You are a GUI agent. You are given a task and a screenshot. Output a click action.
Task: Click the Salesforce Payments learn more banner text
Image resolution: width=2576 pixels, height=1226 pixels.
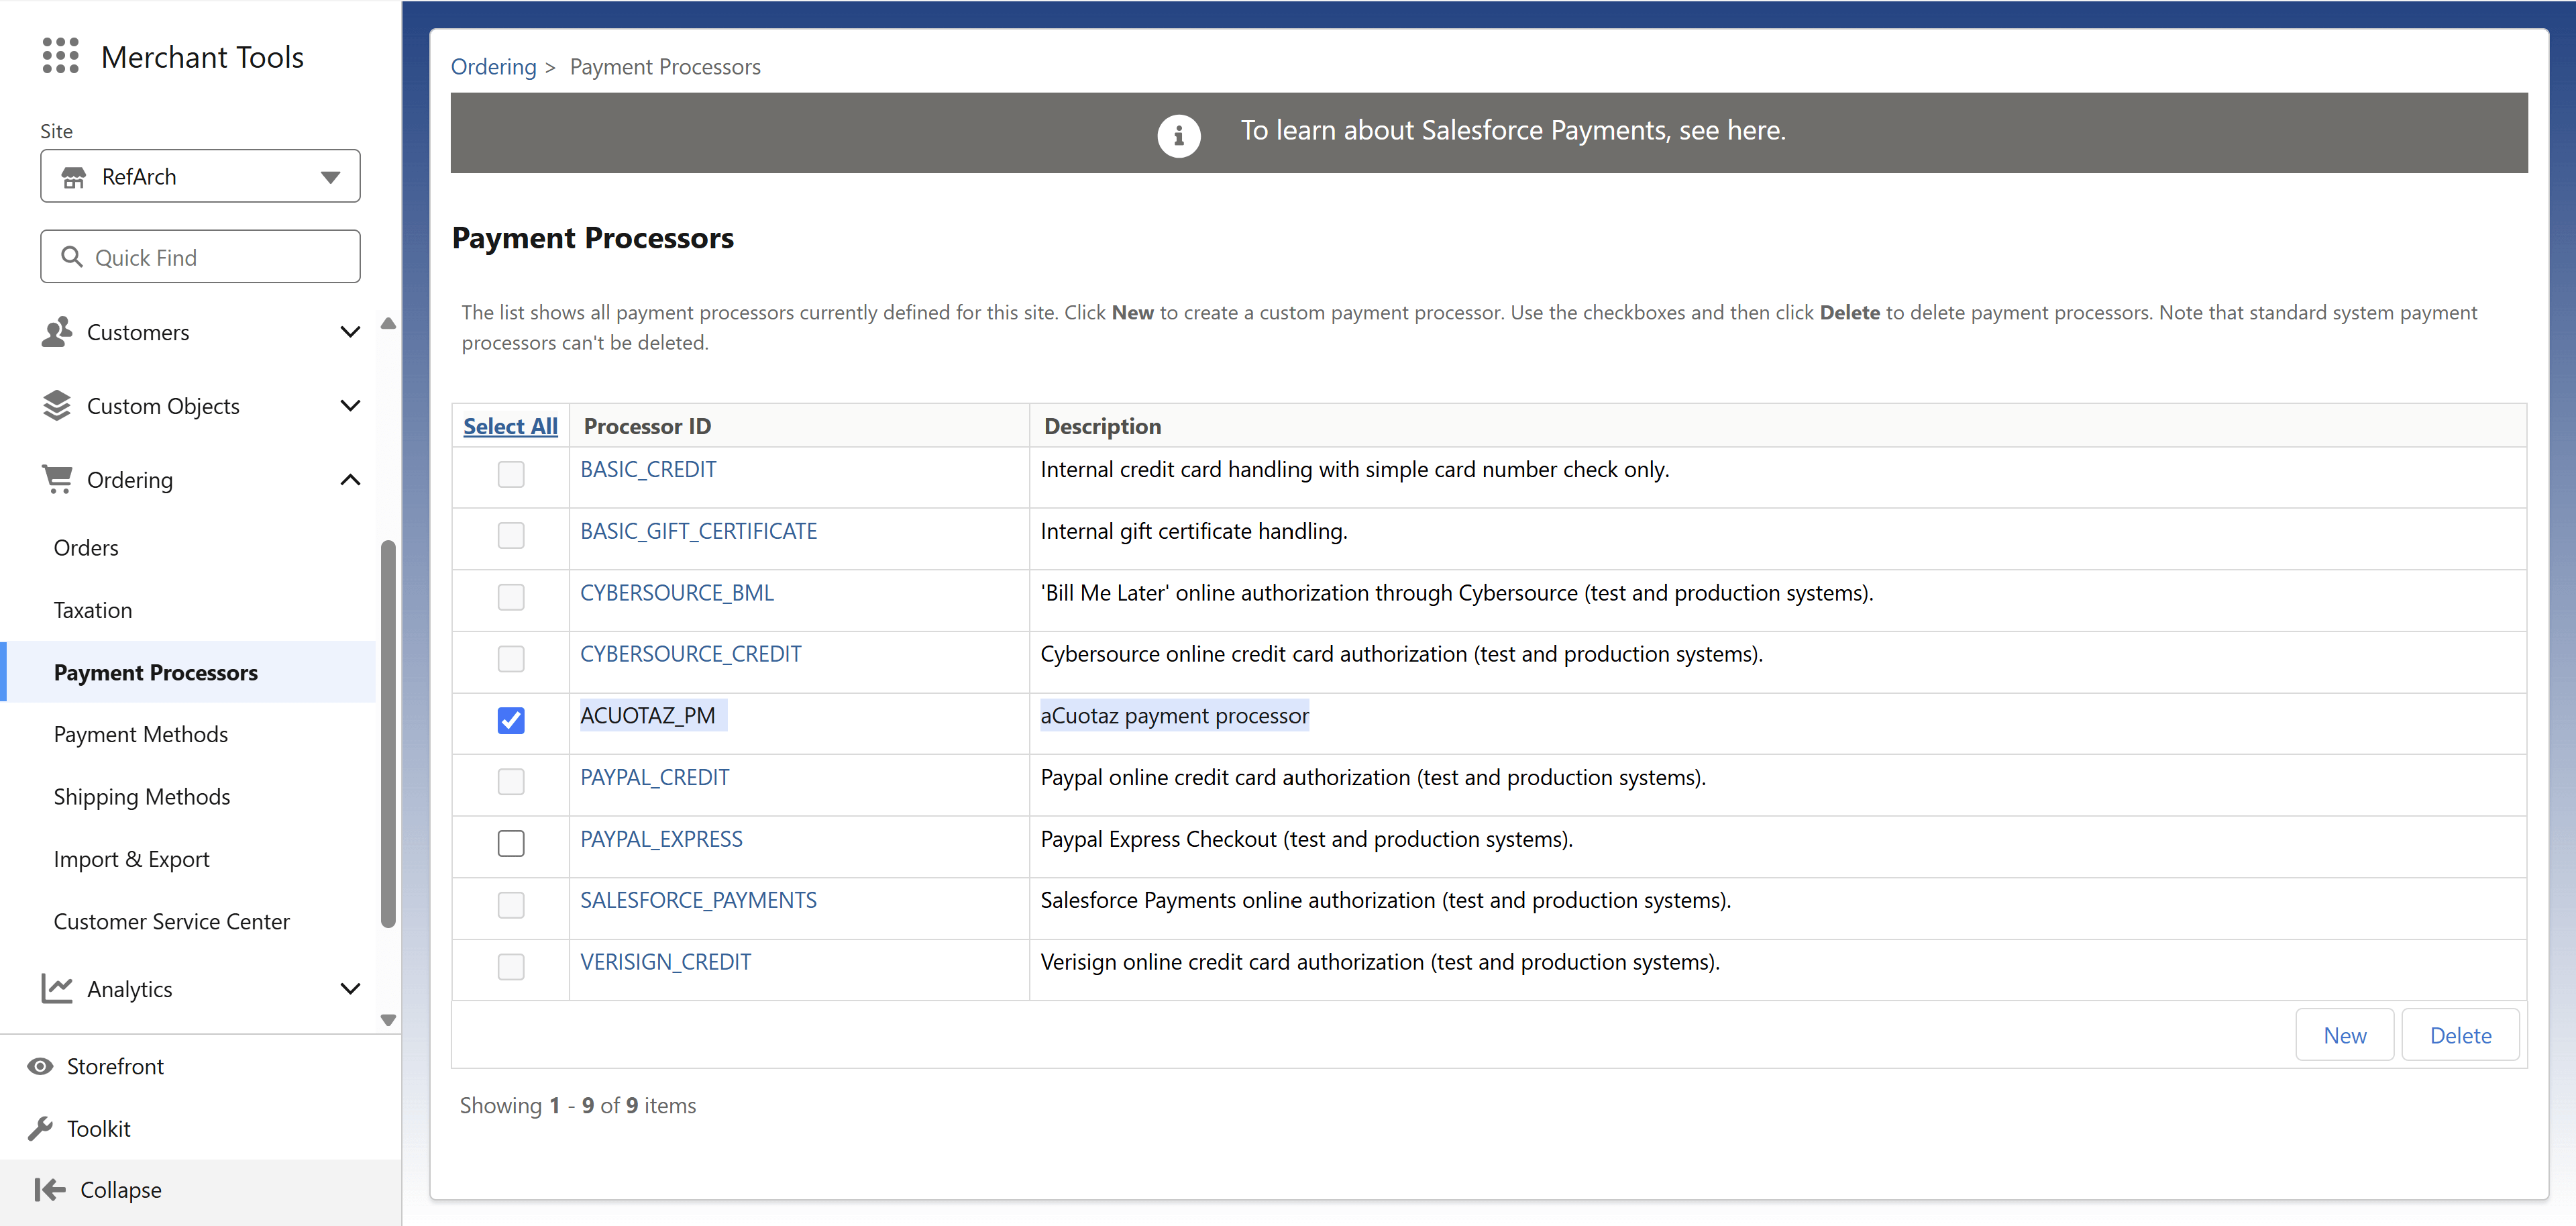pos(1513,131)
